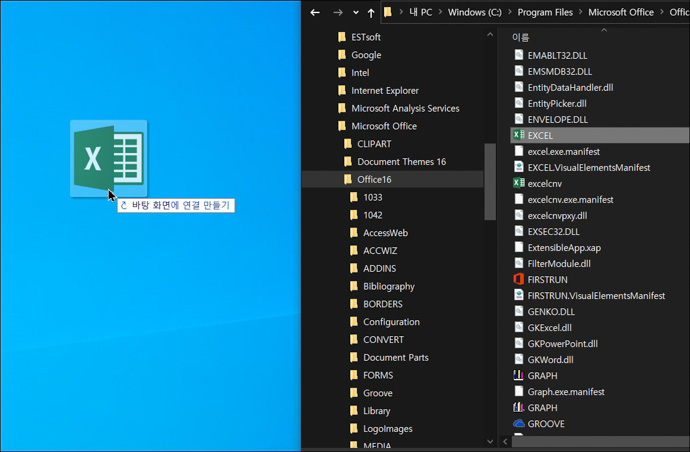The height and width of the screenshot is (452, 690).
Task: Expand the chevron after Microsoft Office breadcrumb
Action: click(661, 12)
